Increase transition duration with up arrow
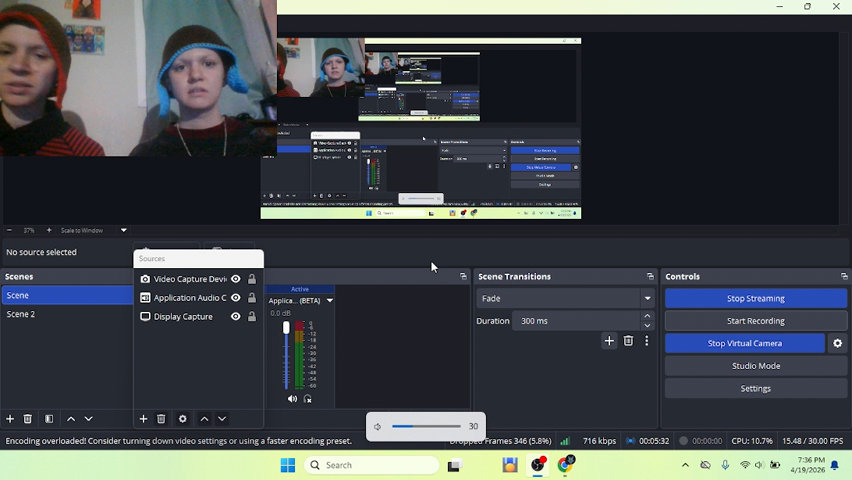This screenshot has height=480, width=852. (x=647, y=316)
